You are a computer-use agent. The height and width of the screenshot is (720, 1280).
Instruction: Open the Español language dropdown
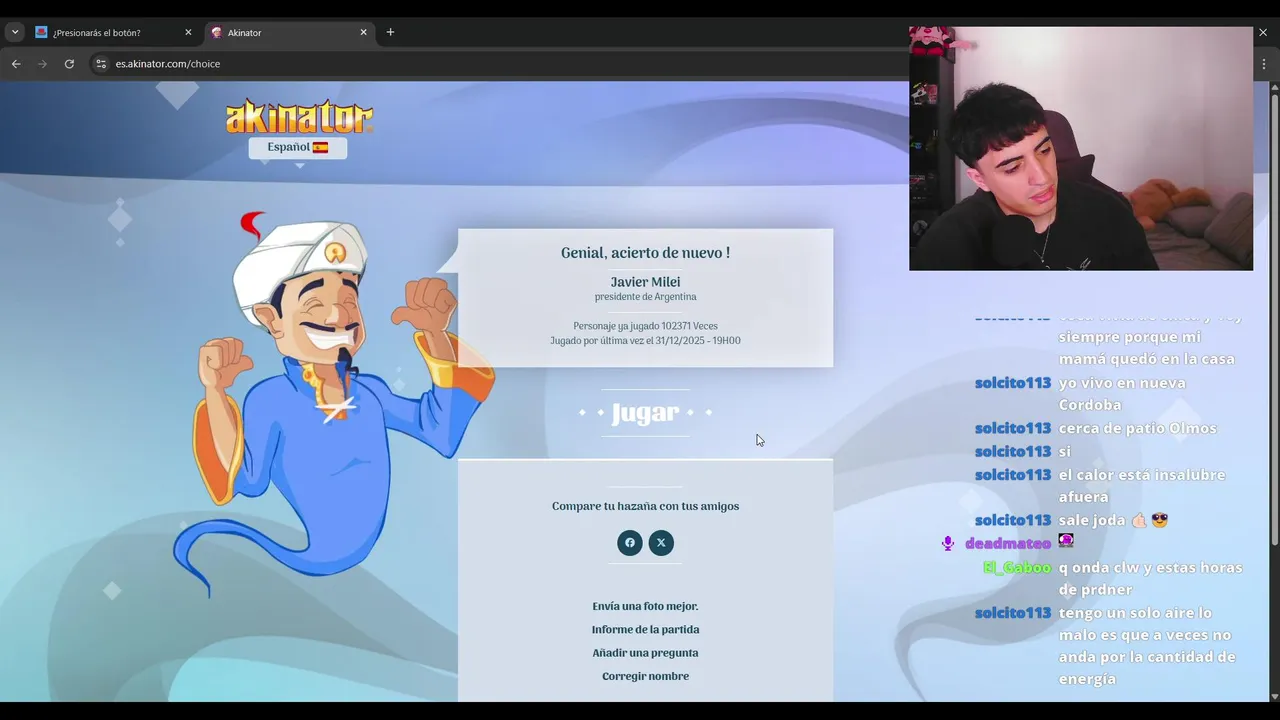coord(298,148)
